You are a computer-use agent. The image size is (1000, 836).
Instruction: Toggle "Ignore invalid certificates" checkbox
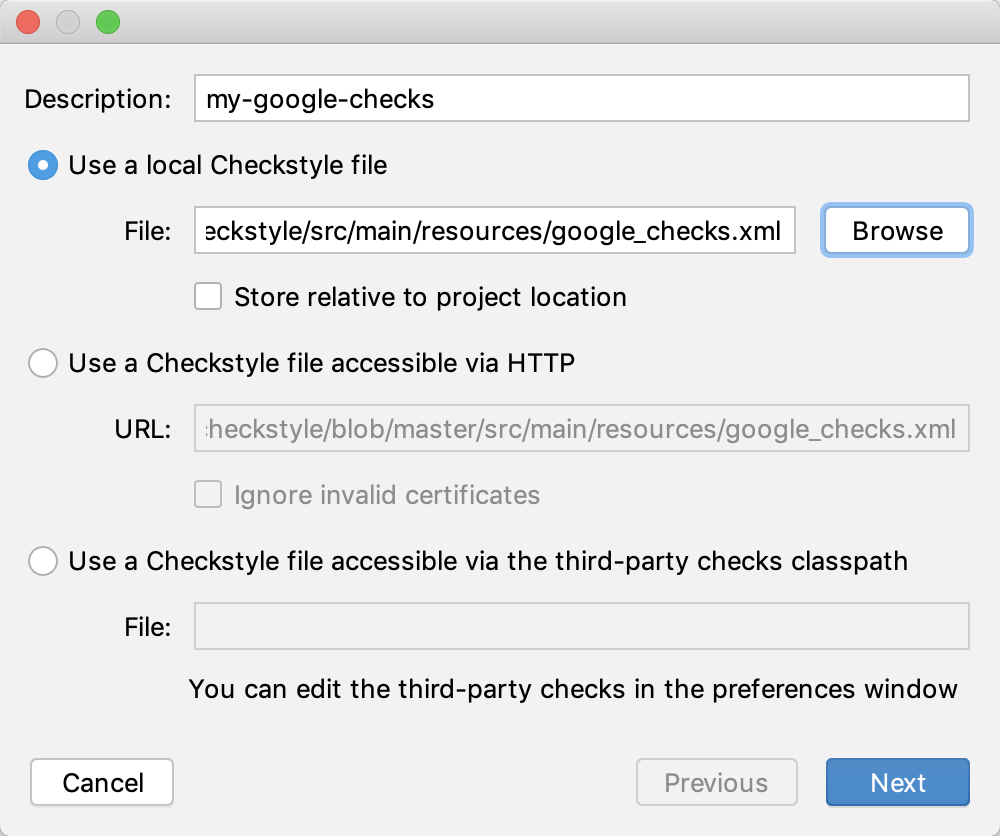click(x=208, y=495)
